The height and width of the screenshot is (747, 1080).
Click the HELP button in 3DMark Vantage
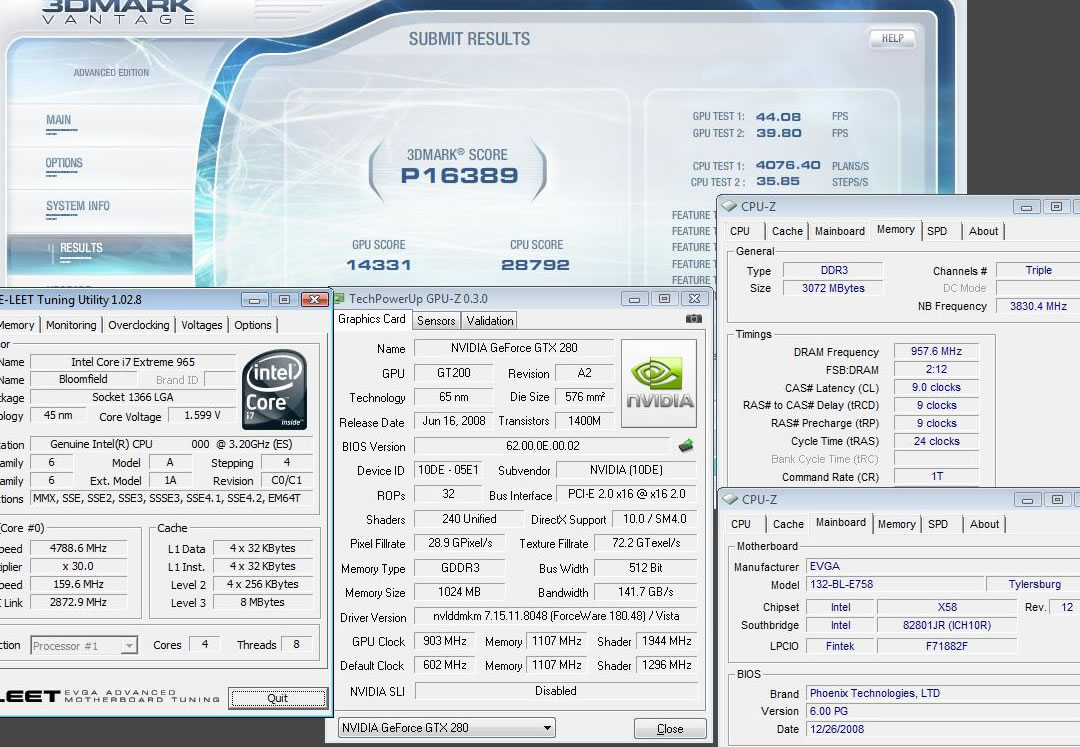click(x=893, y=39)
